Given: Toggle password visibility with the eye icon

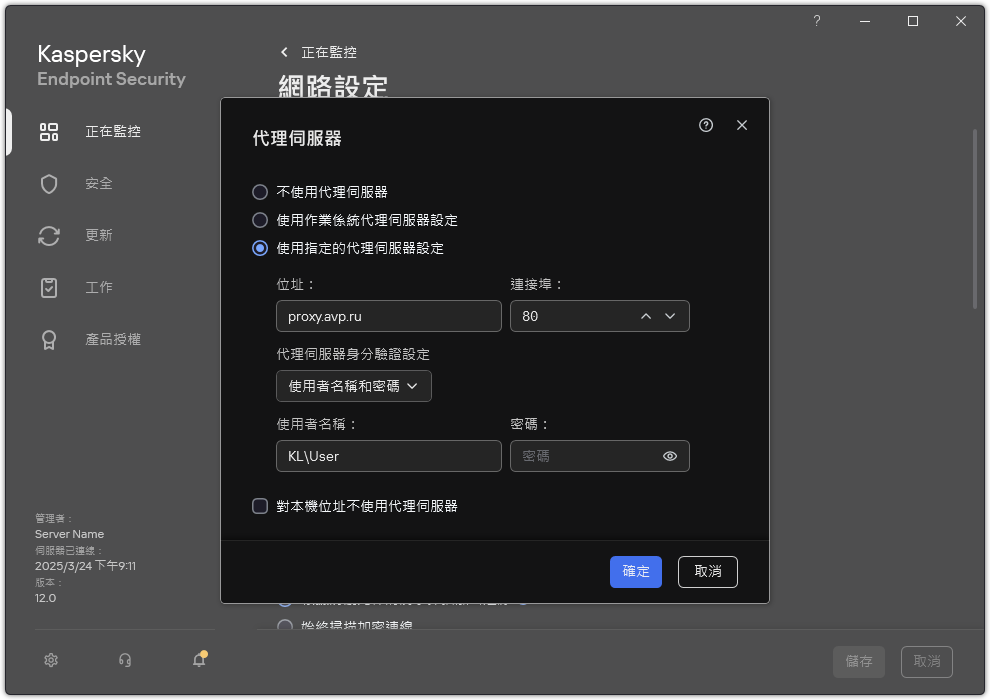Looking at the screenshot, I should (x=671, y=456).
